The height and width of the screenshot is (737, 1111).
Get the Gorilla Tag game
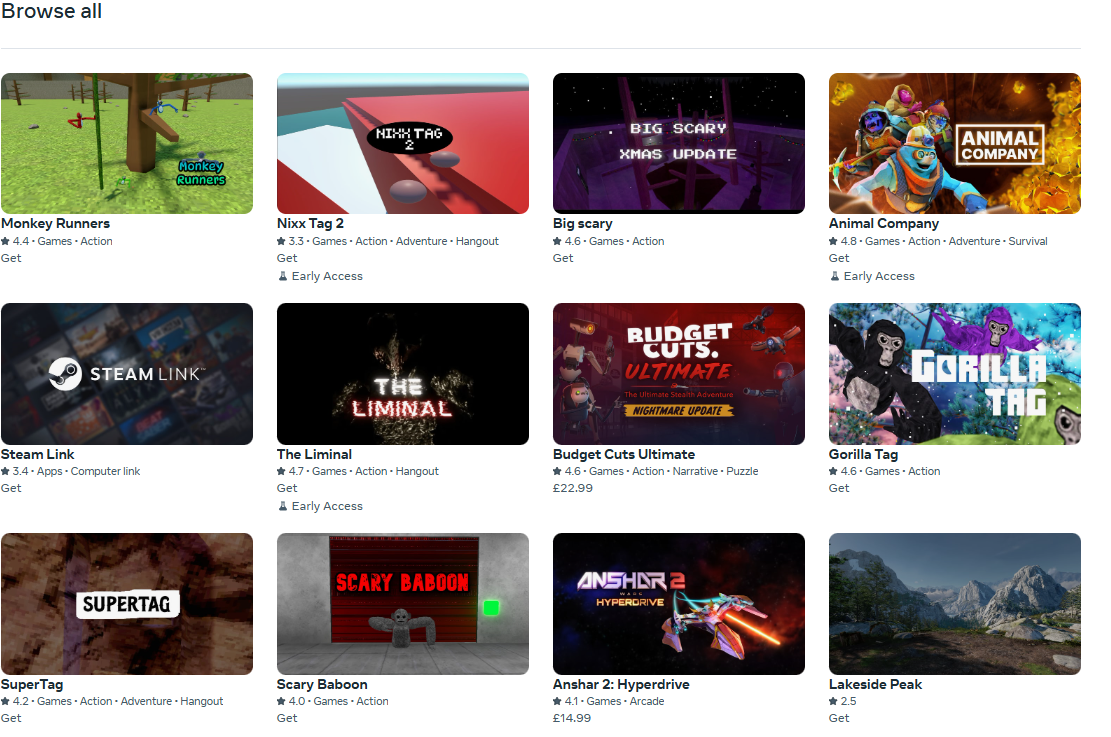click(839, 488)
